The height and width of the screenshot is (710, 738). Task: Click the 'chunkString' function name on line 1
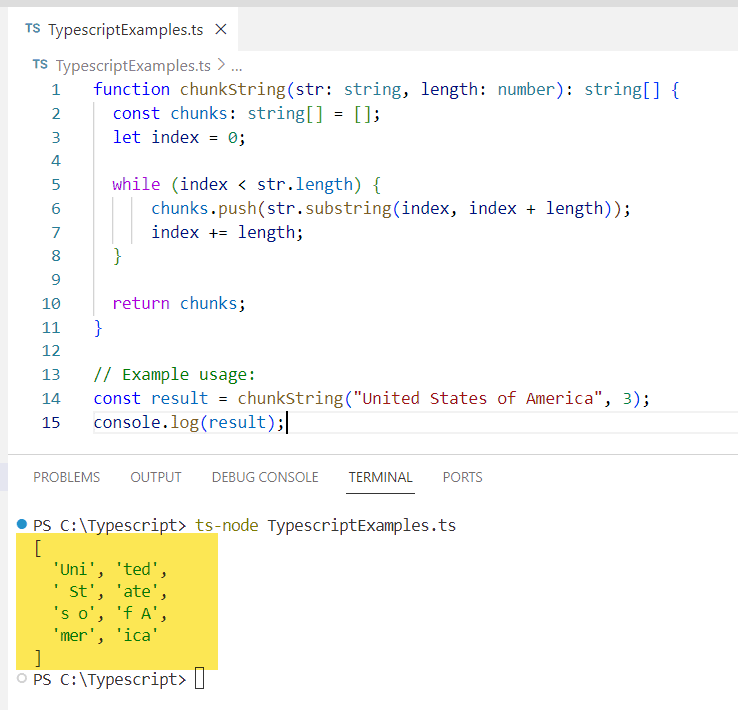[233, 89]
